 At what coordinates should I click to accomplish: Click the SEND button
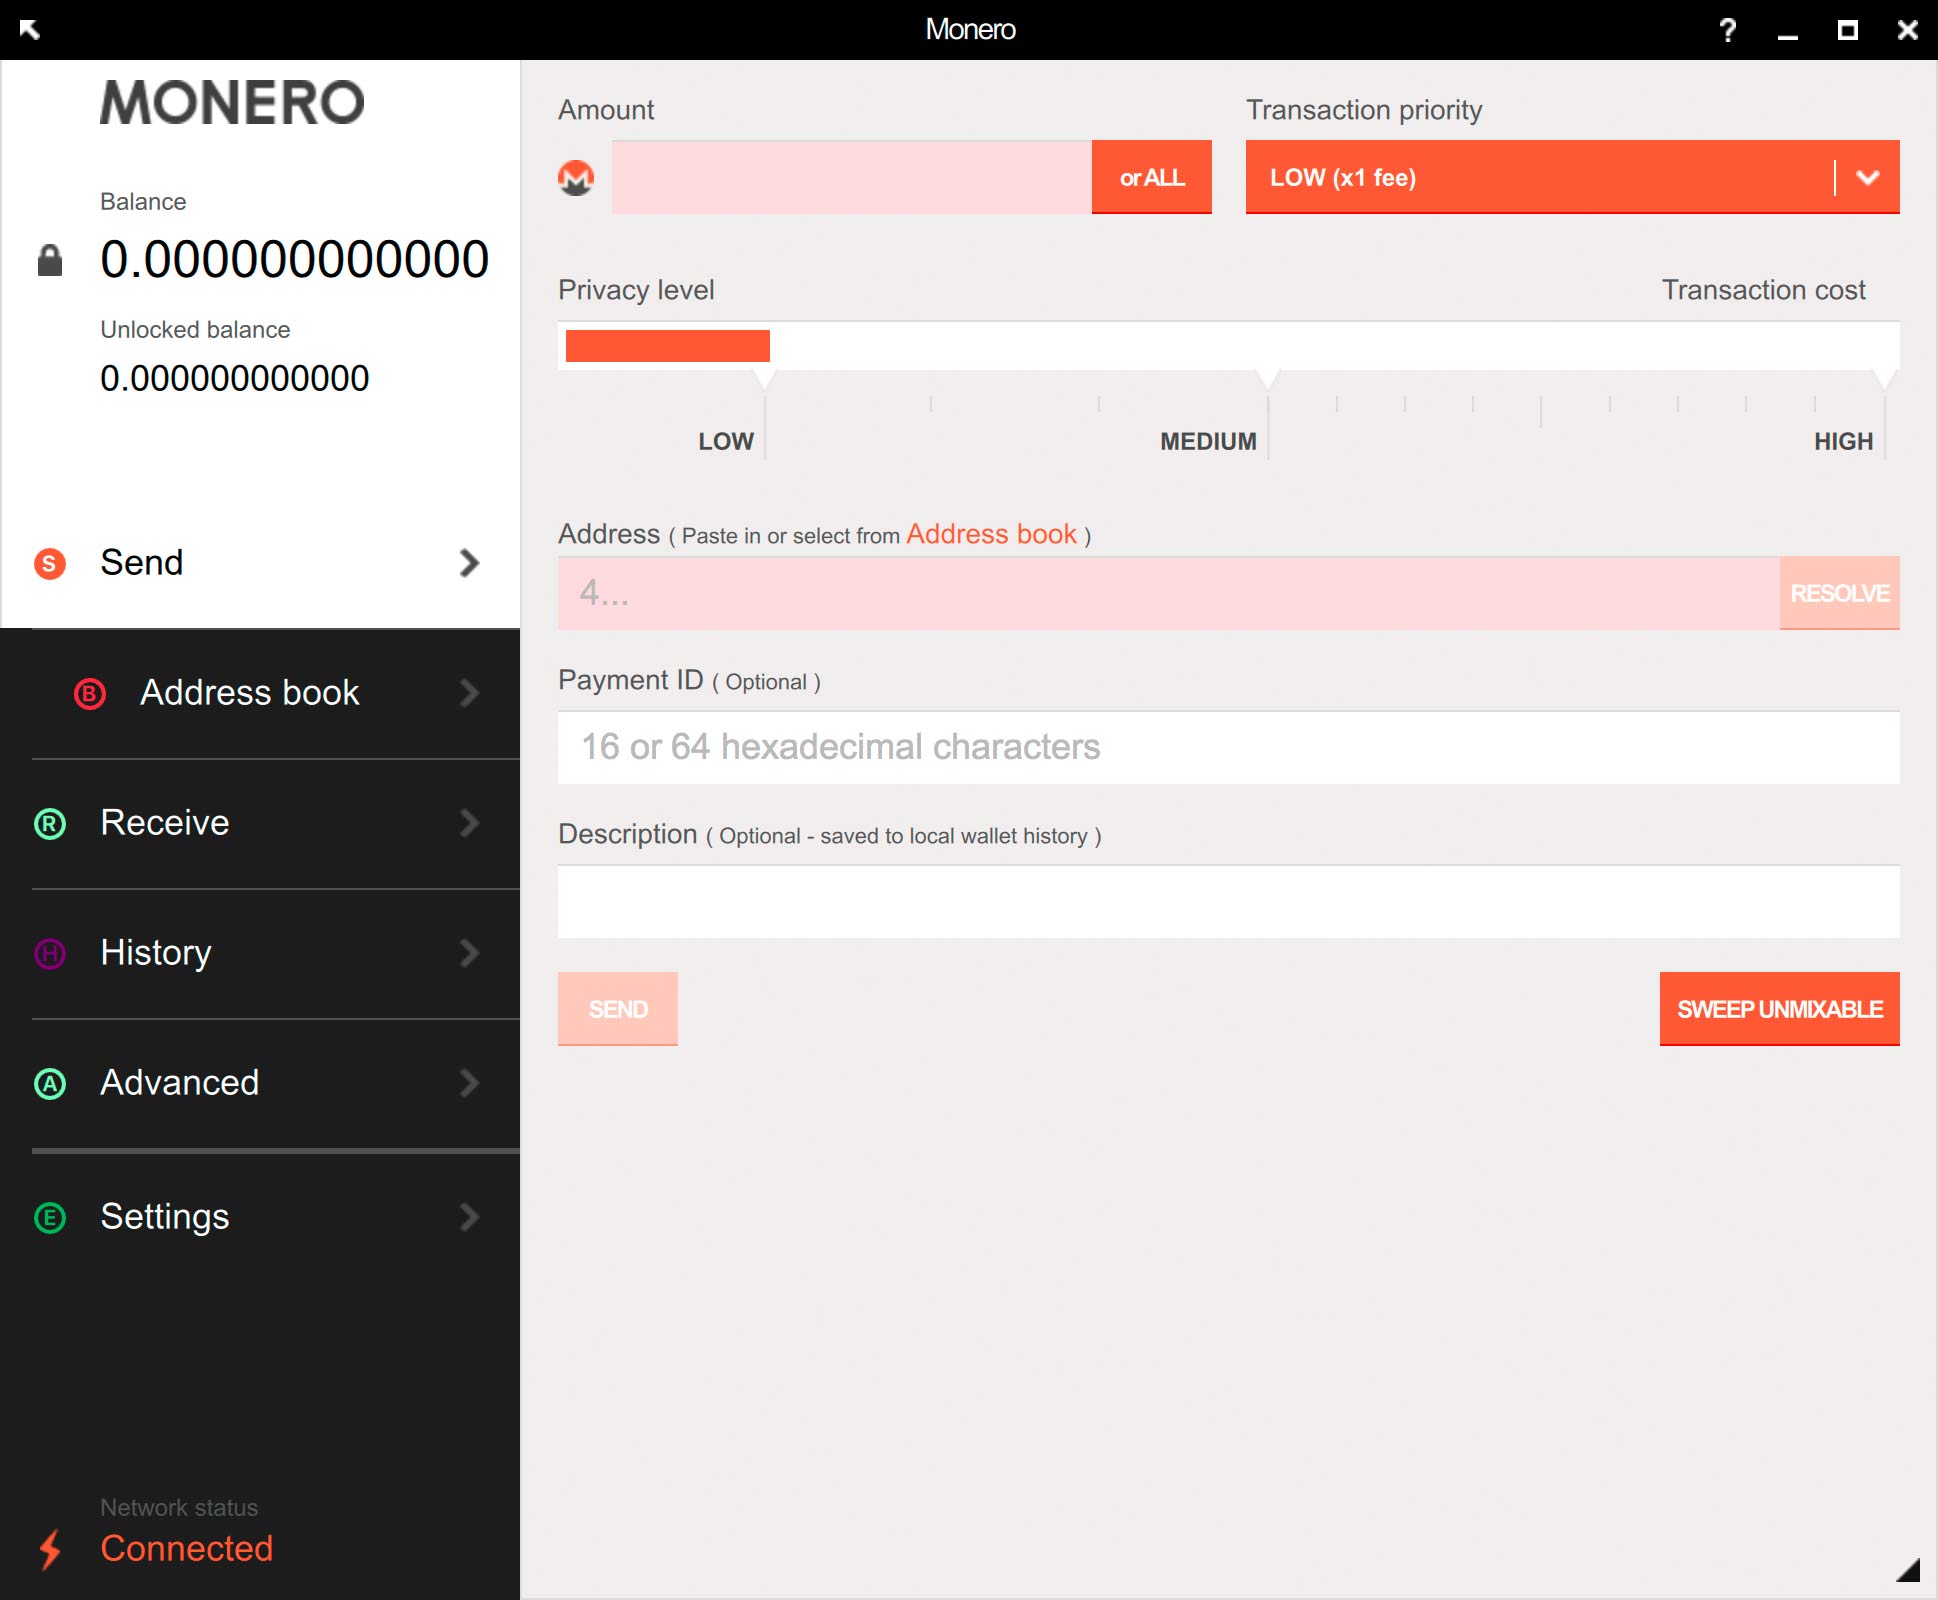pyautogui.click(x=618, y=1009)
